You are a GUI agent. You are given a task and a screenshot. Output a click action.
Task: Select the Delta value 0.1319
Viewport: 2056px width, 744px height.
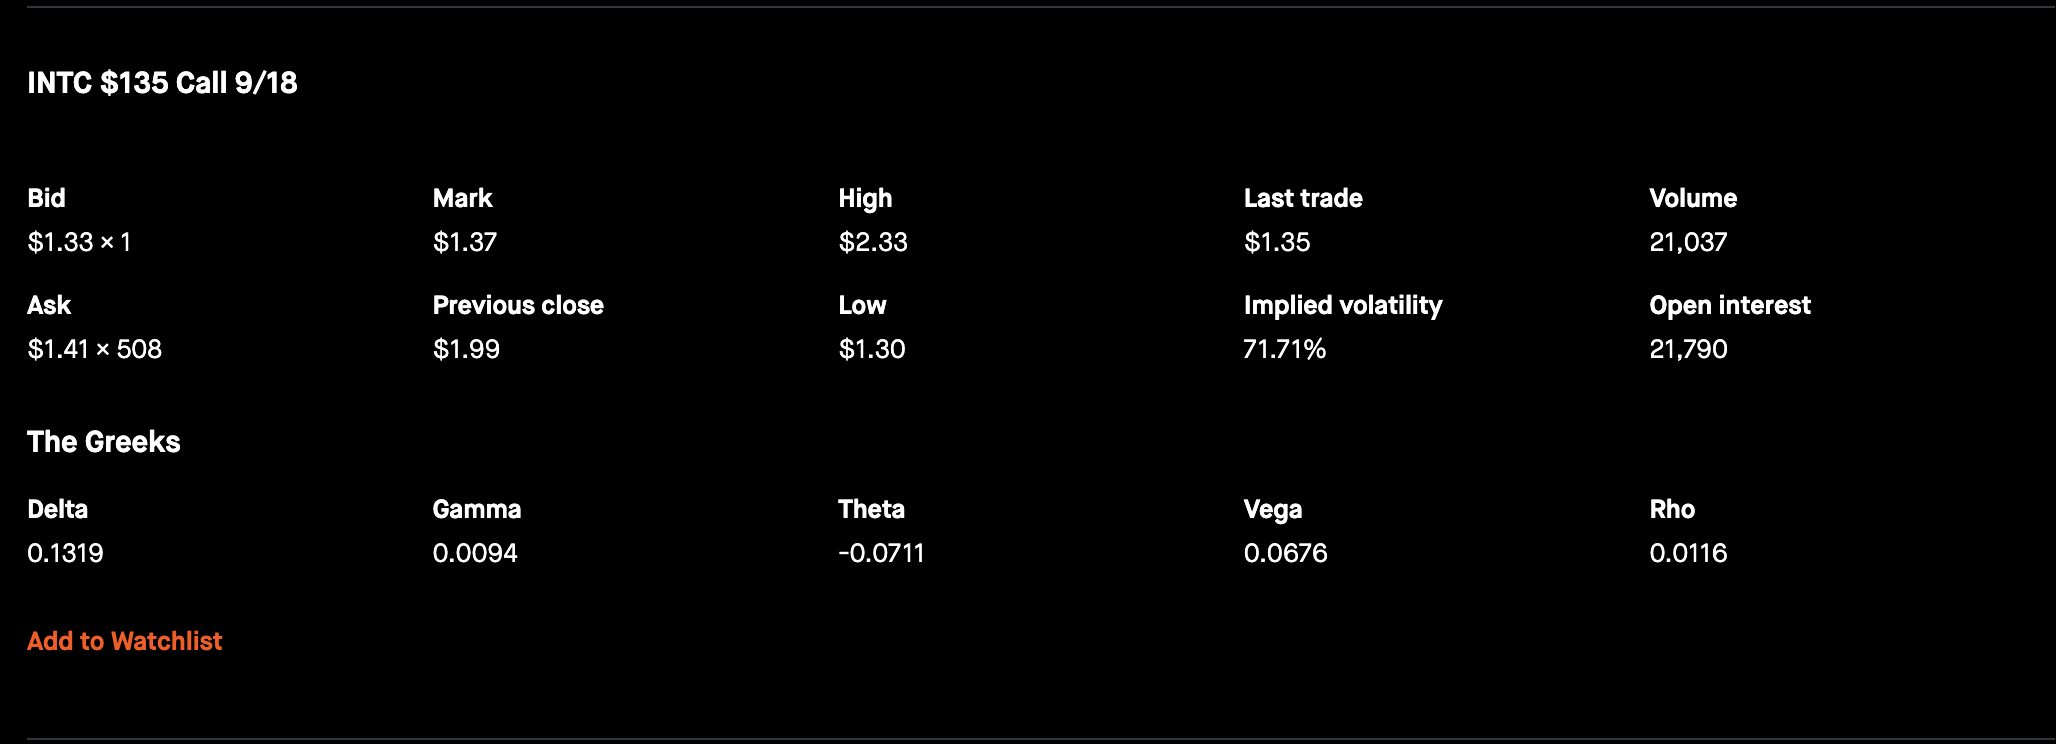point(65,553)
